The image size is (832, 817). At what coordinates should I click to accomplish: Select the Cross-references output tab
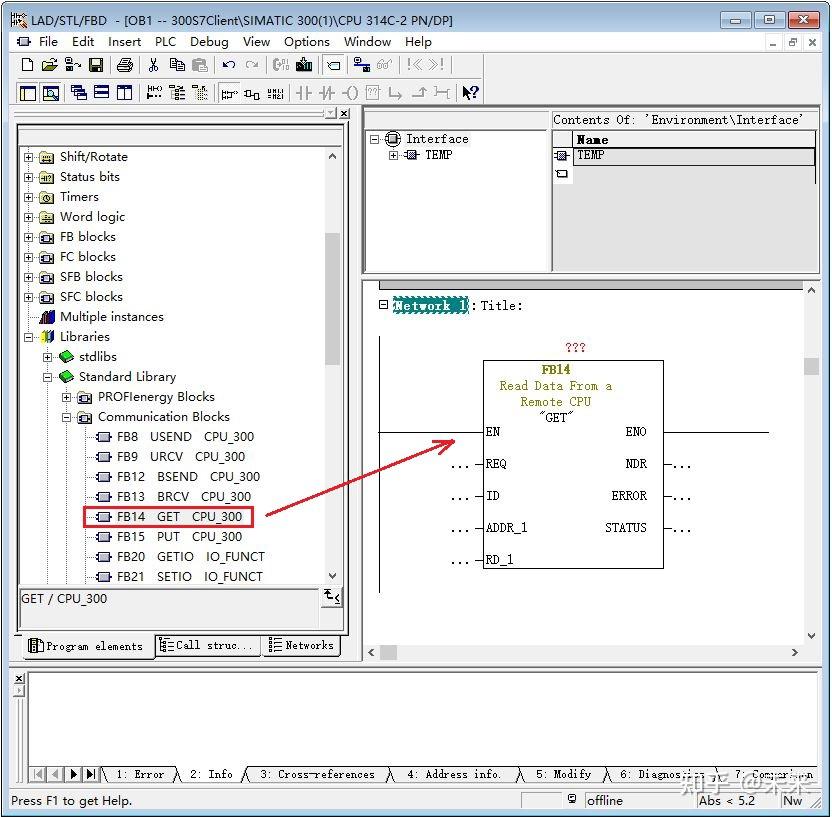pos(316,774)
